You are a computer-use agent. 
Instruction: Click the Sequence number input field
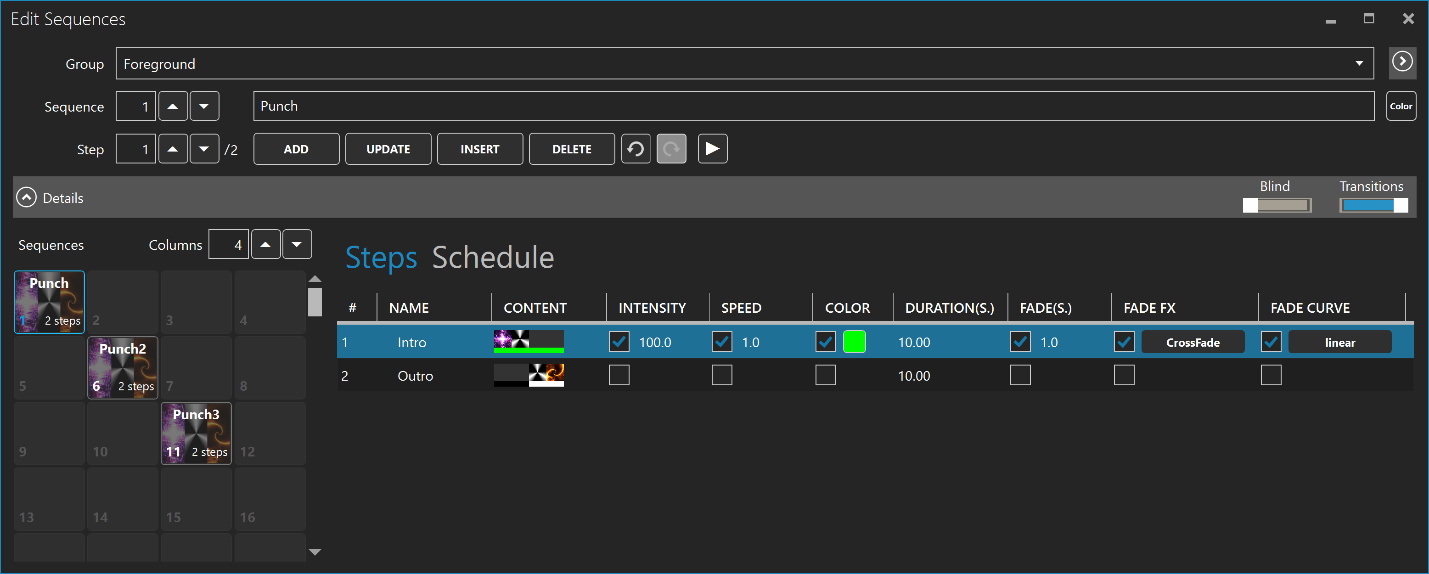136,106
